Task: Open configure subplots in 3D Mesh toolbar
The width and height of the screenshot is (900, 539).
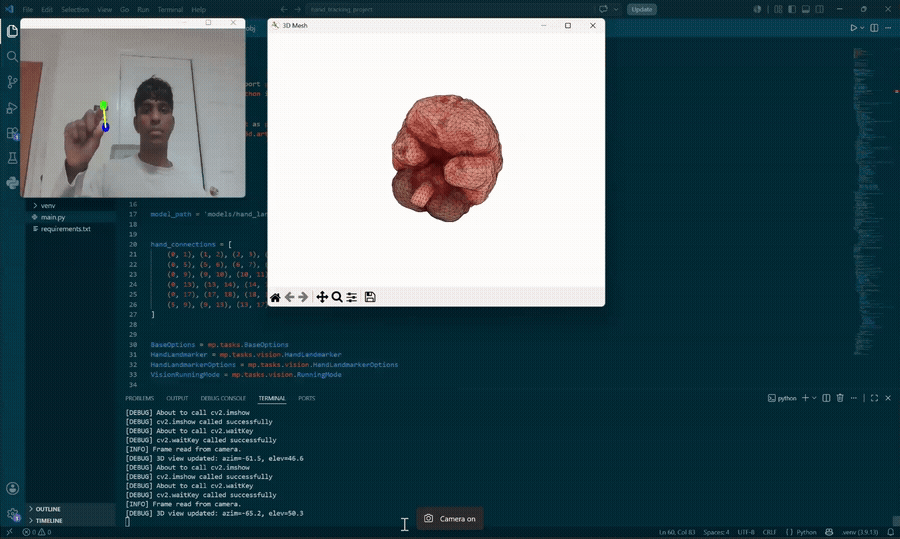Action: coord(352,297)
